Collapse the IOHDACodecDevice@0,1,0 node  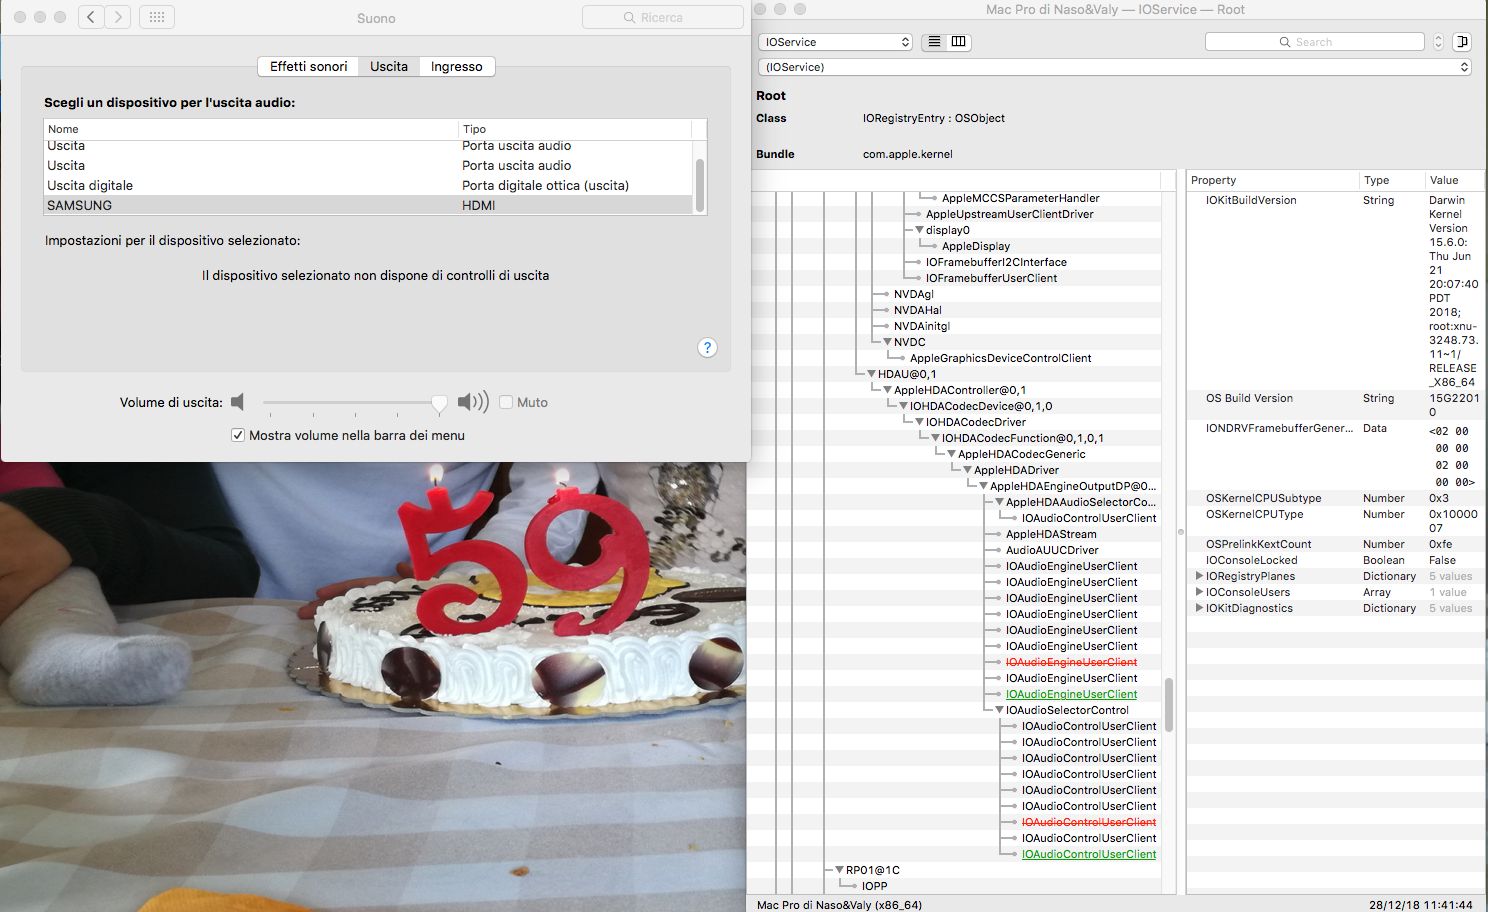coord(903,406)
